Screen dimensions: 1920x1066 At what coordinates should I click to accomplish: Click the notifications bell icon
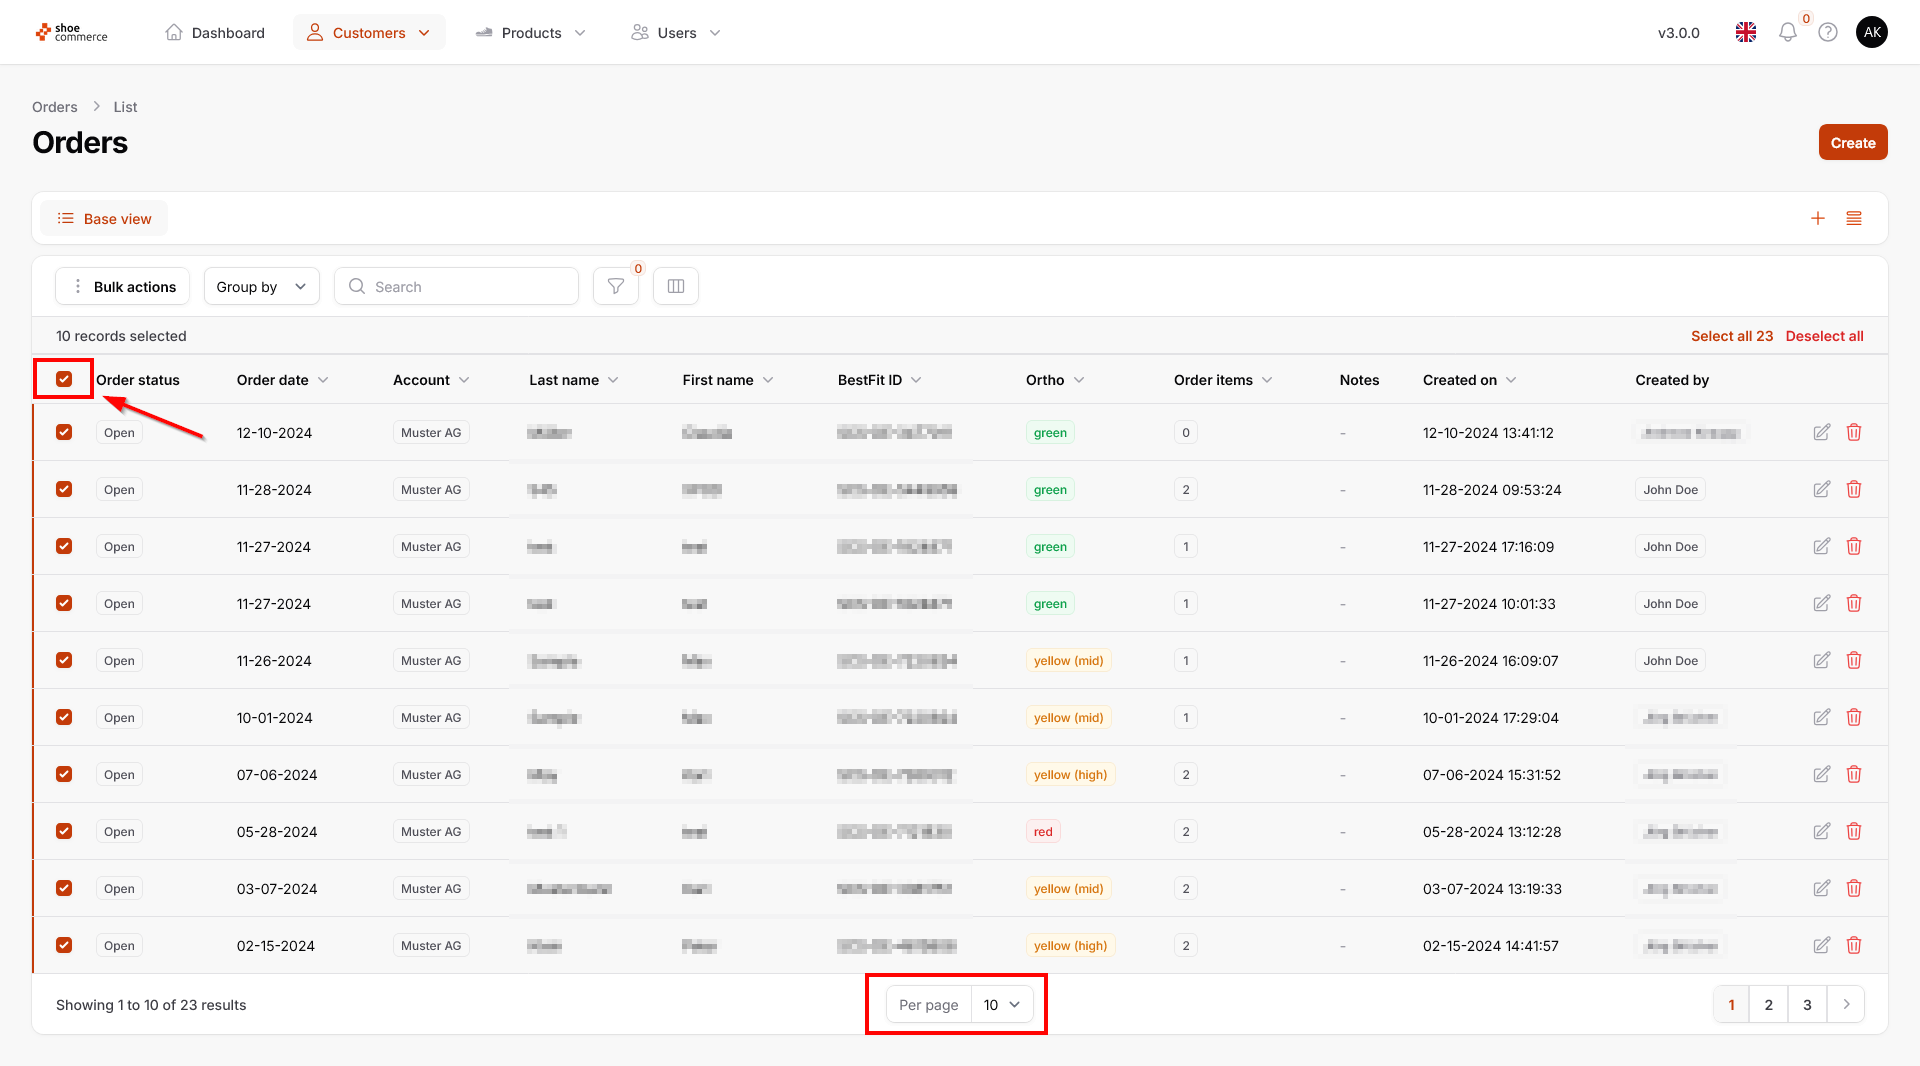pyautogui.click(x=1787, y=33)
